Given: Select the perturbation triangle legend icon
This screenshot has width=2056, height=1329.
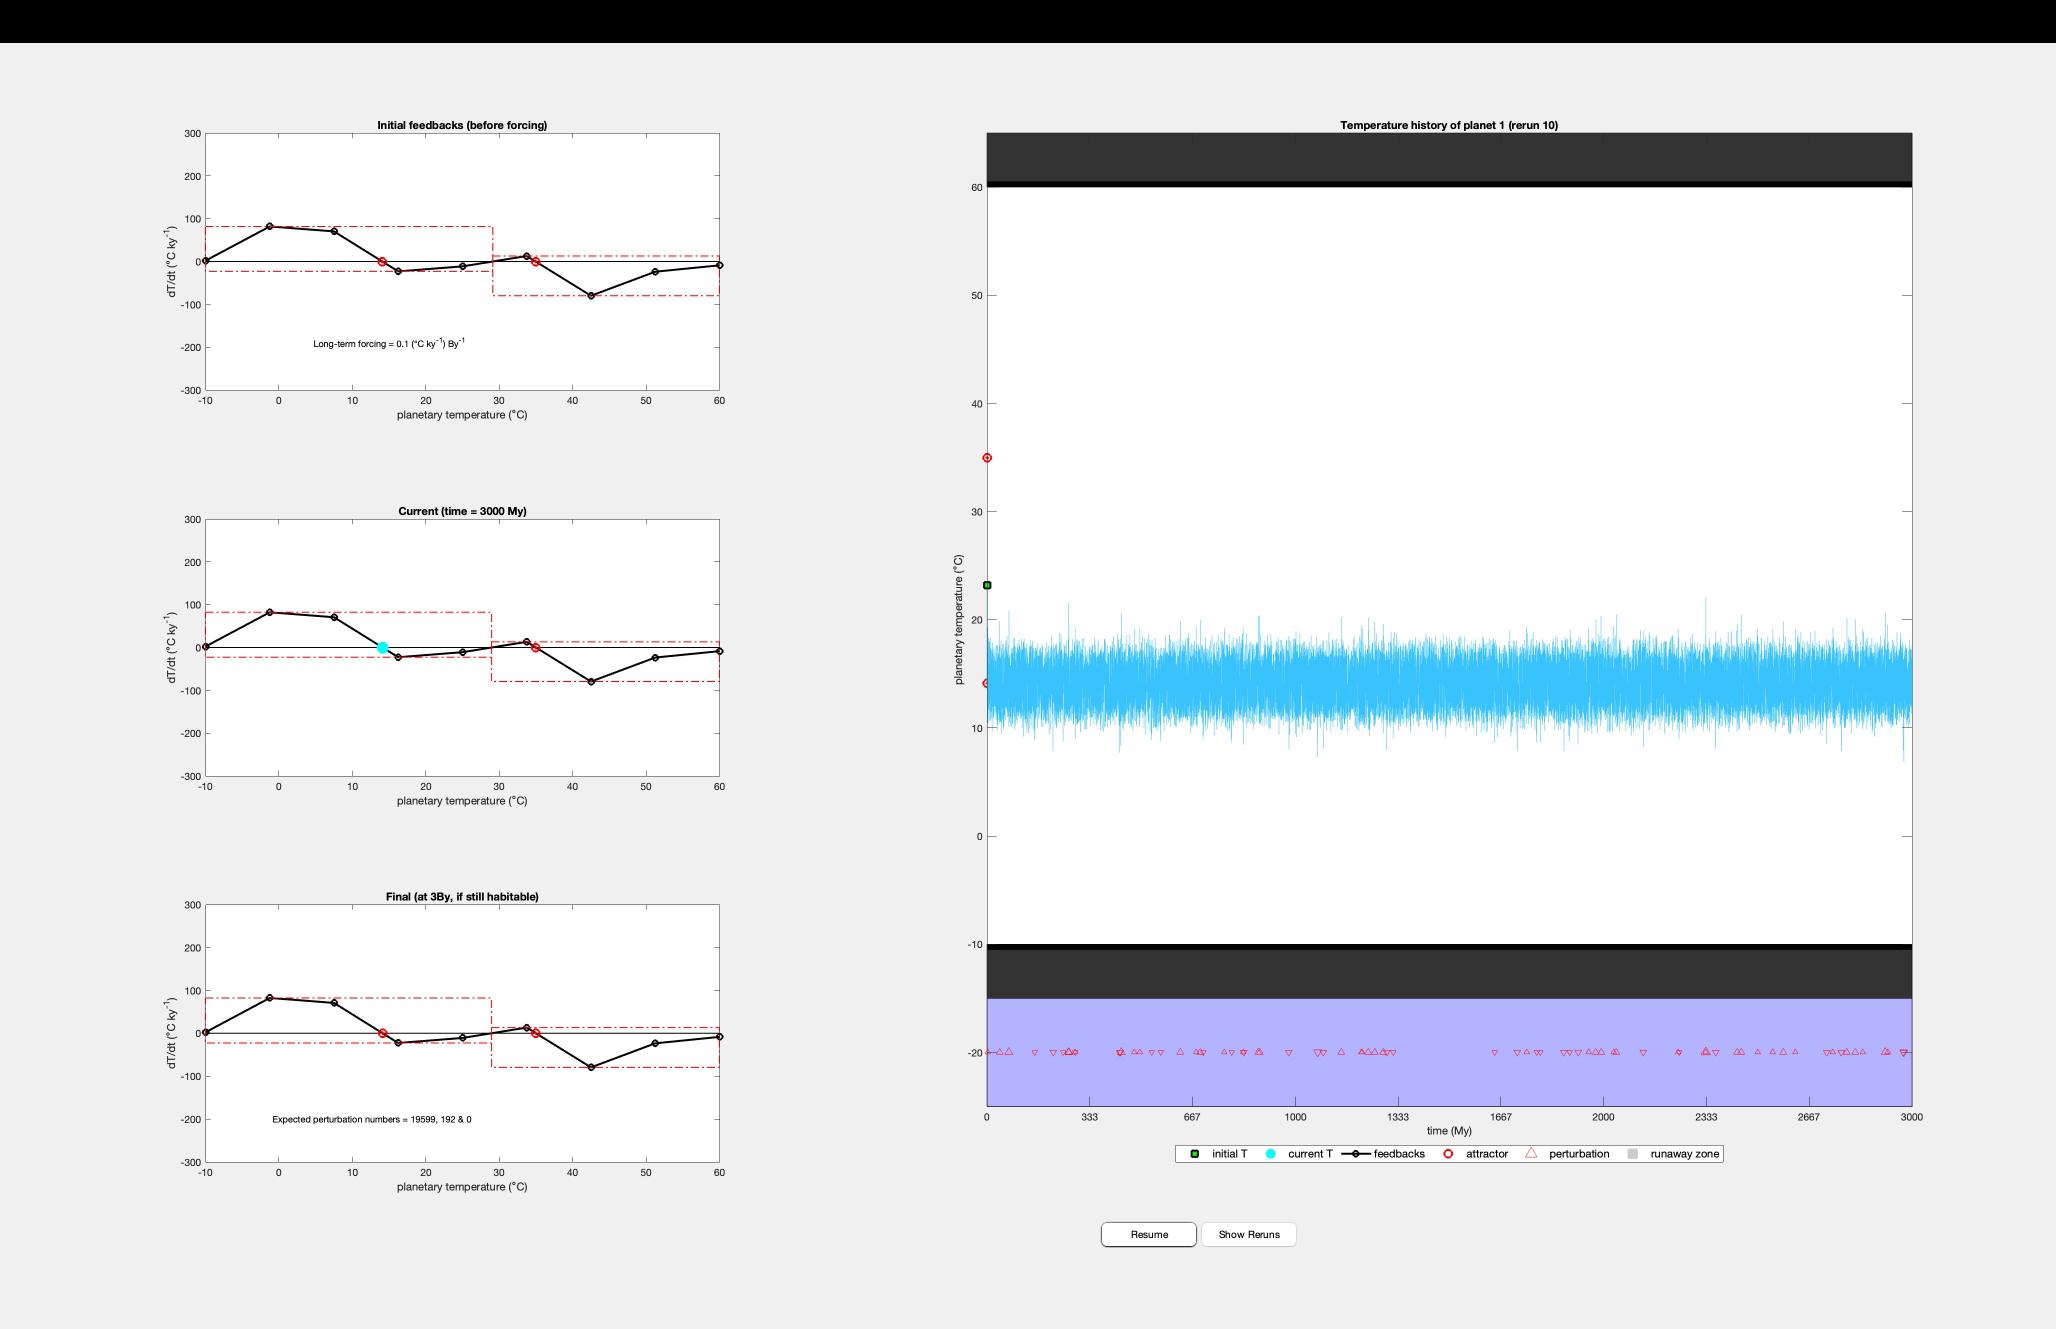Looking at the screenshot, I should point(1530,1153).
